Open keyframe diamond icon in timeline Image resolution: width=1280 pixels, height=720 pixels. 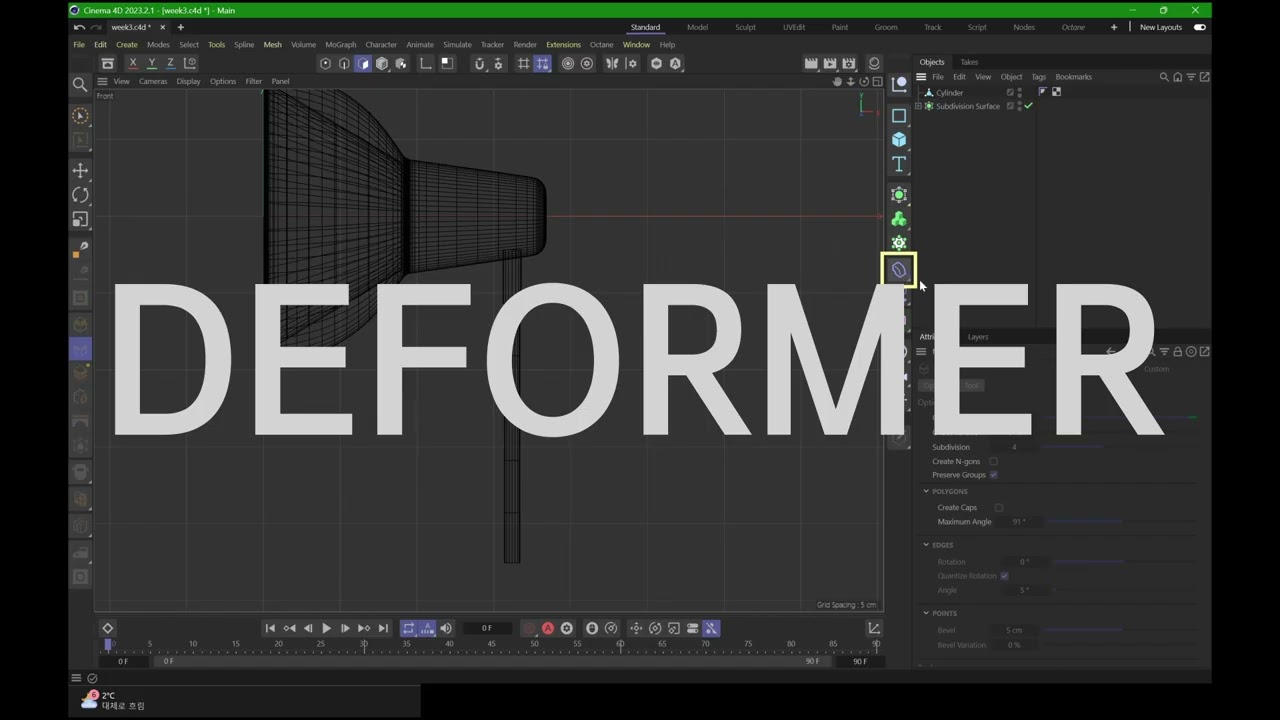point(108,628)
